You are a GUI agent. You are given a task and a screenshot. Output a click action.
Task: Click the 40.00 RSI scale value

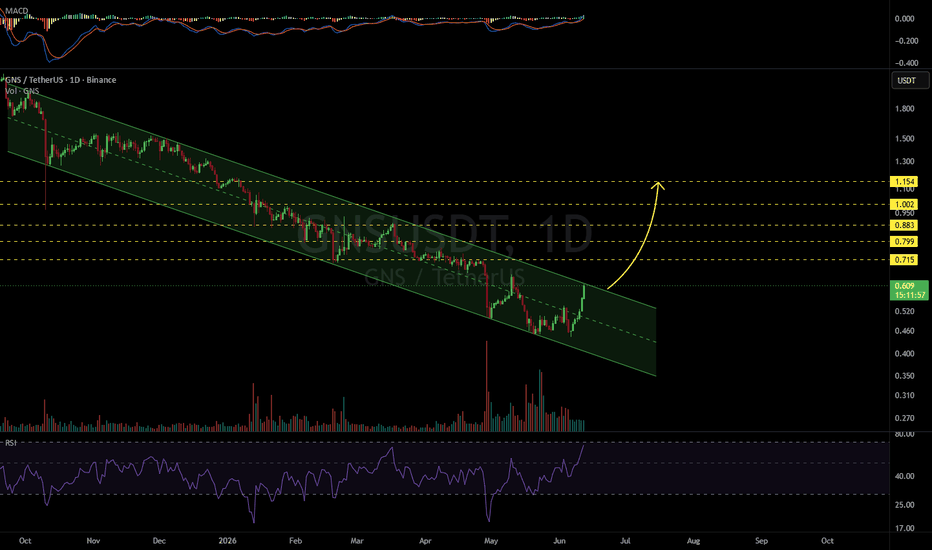tap(905, 476)
